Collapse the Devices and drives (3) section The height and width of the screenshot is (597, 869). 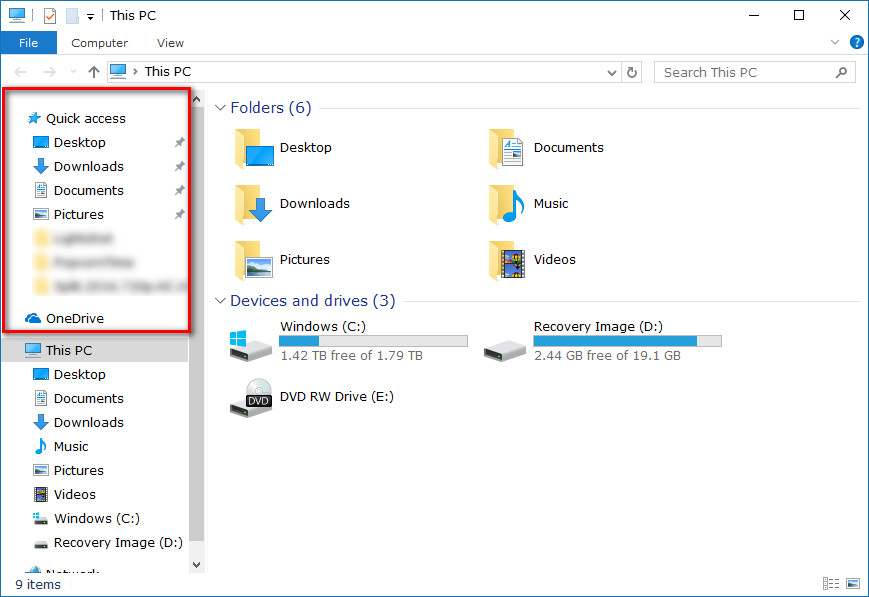click(x=221, y=301)
